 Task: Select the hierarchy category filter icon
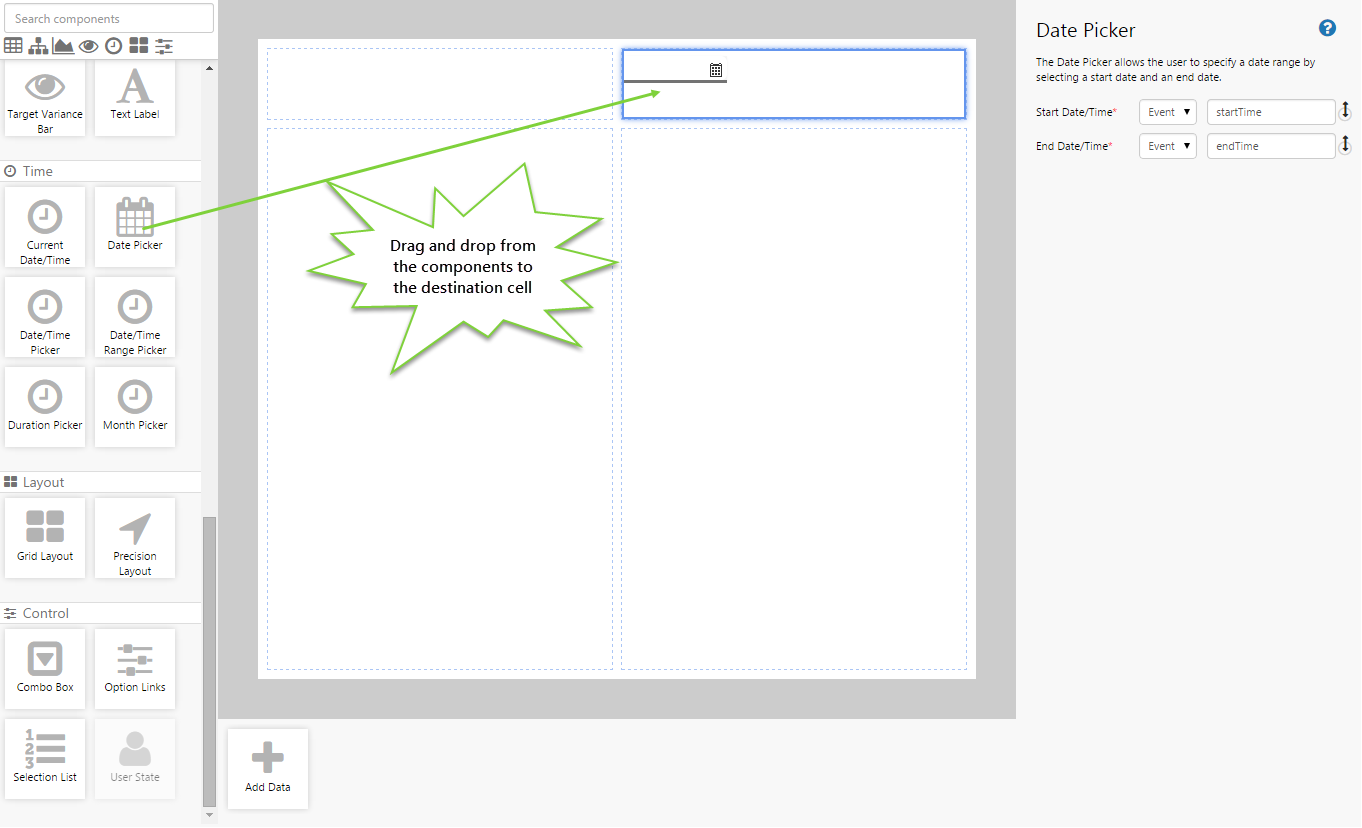click(39, 46)
